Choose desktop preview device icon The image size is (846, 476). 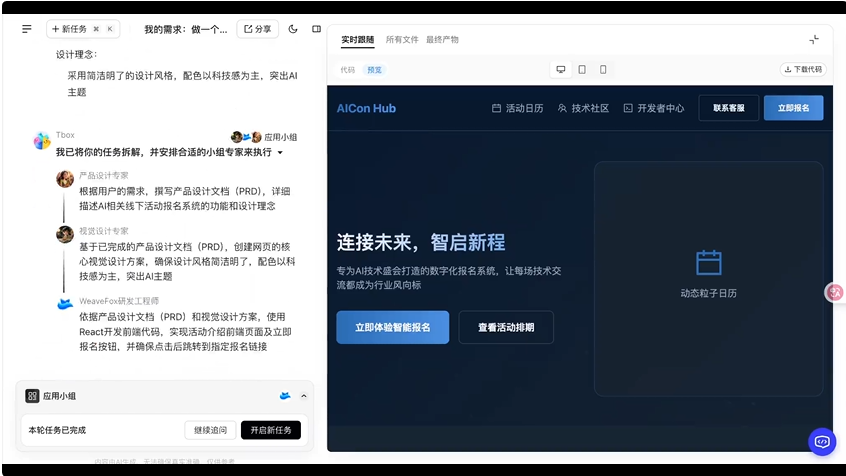coord(561,70)
